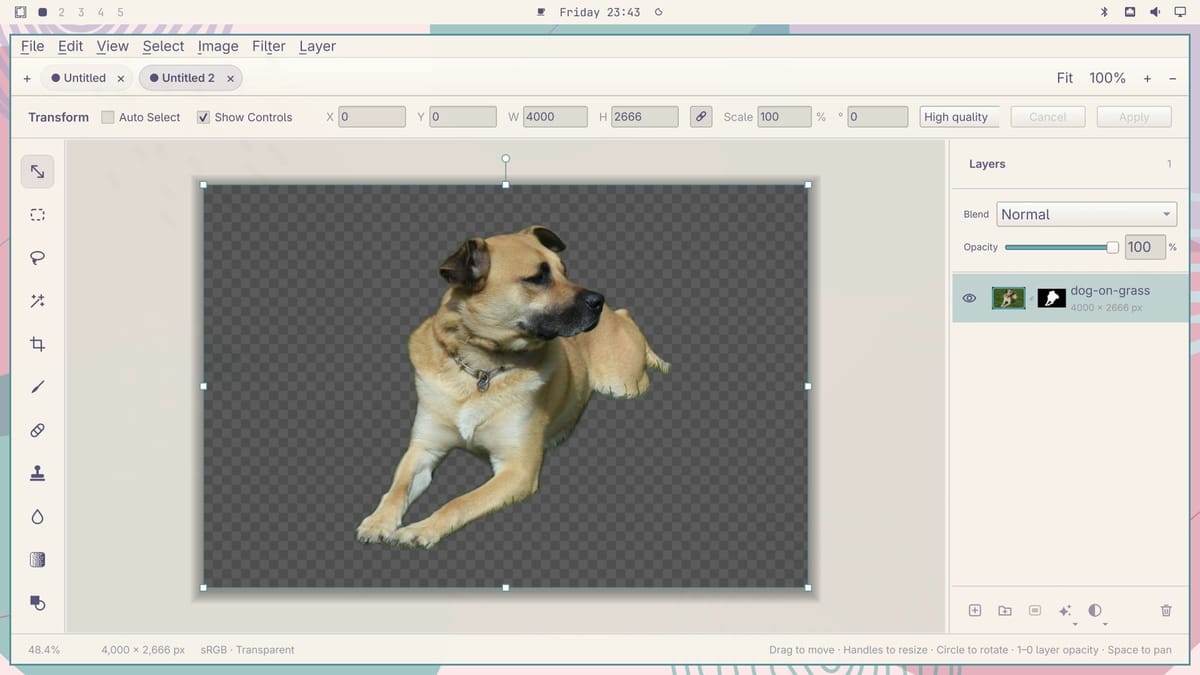
Task: Toggle the link aspect ratio chain icon
Action: click(x=702, y=117)
